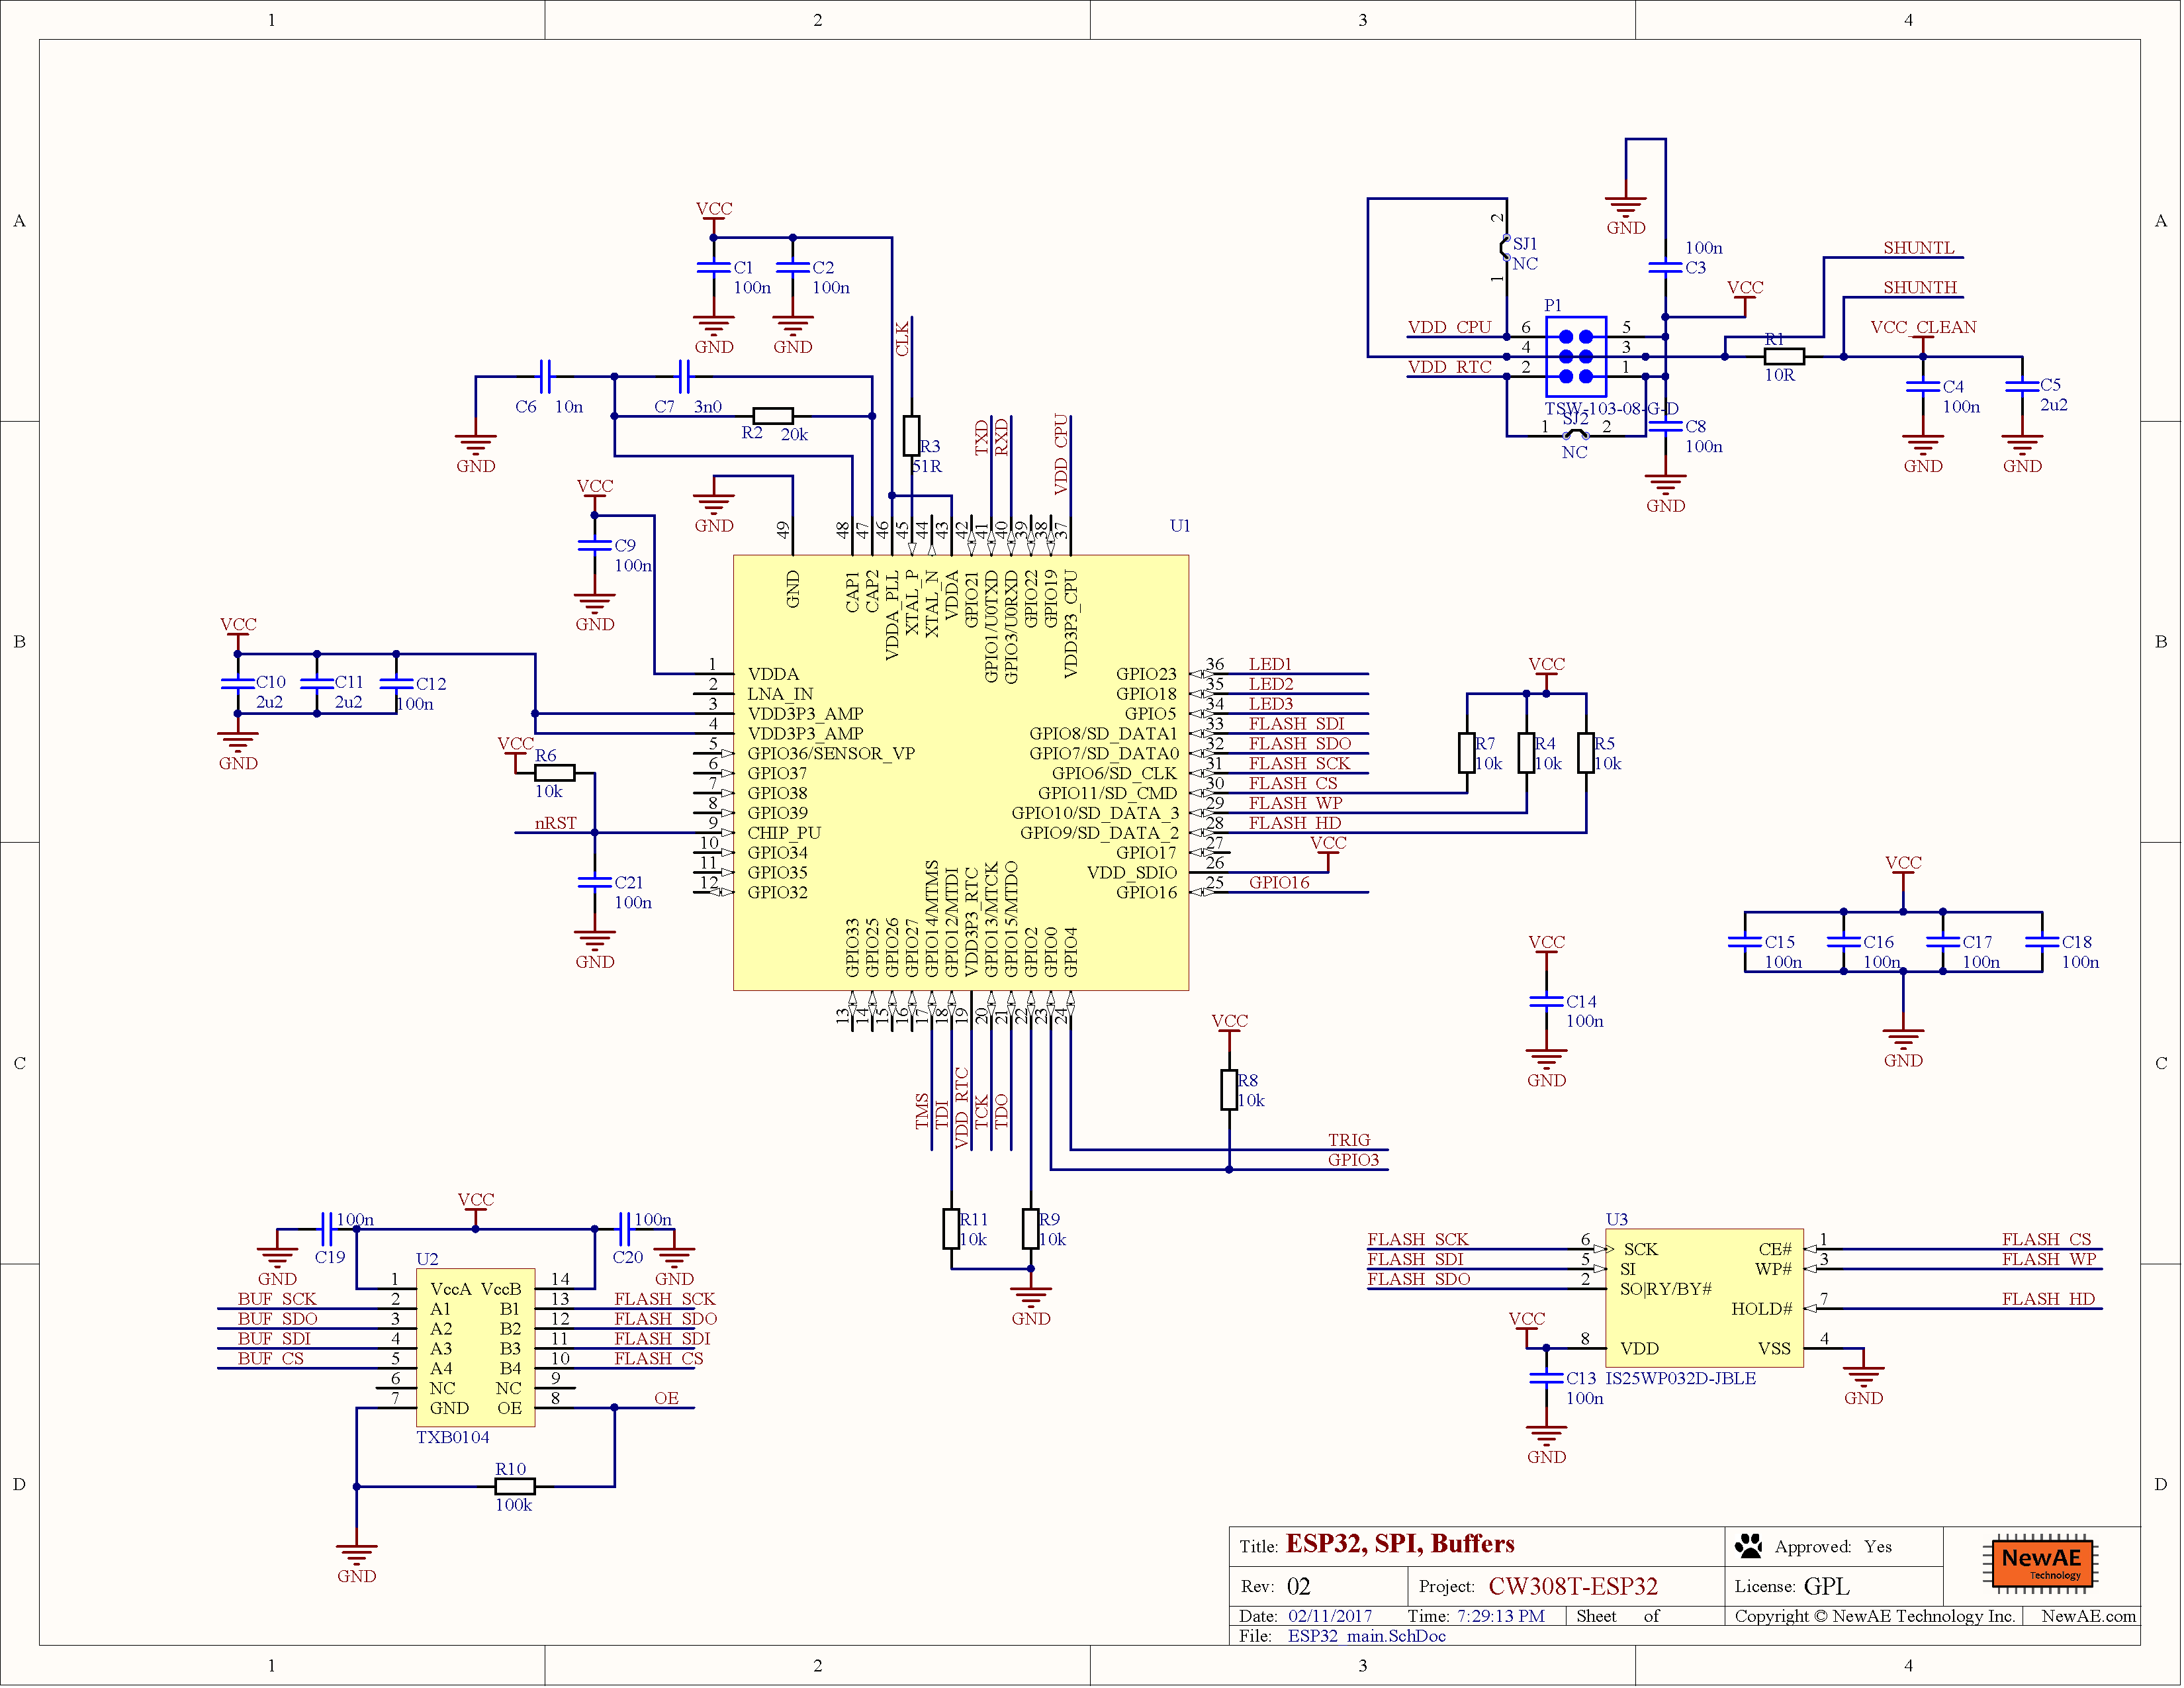Click resistor R11 10k symbol

coord(952,1230)
